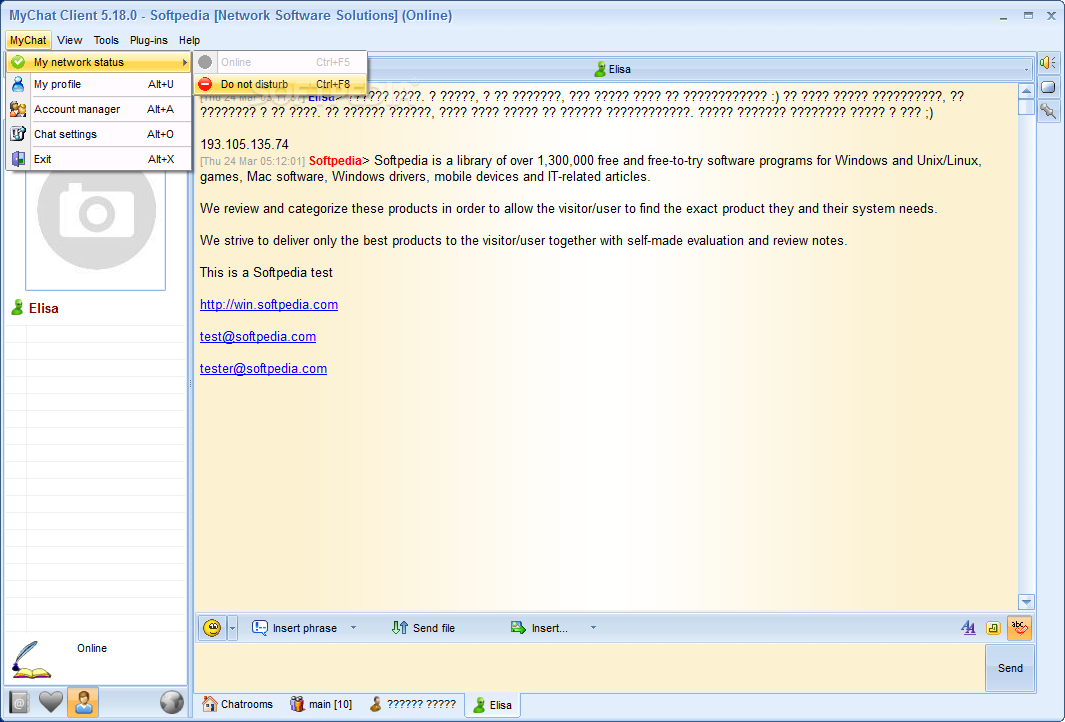Expand the Elisa header dropdown arrow
1065x722 pixels.
tap(1026, 70)
